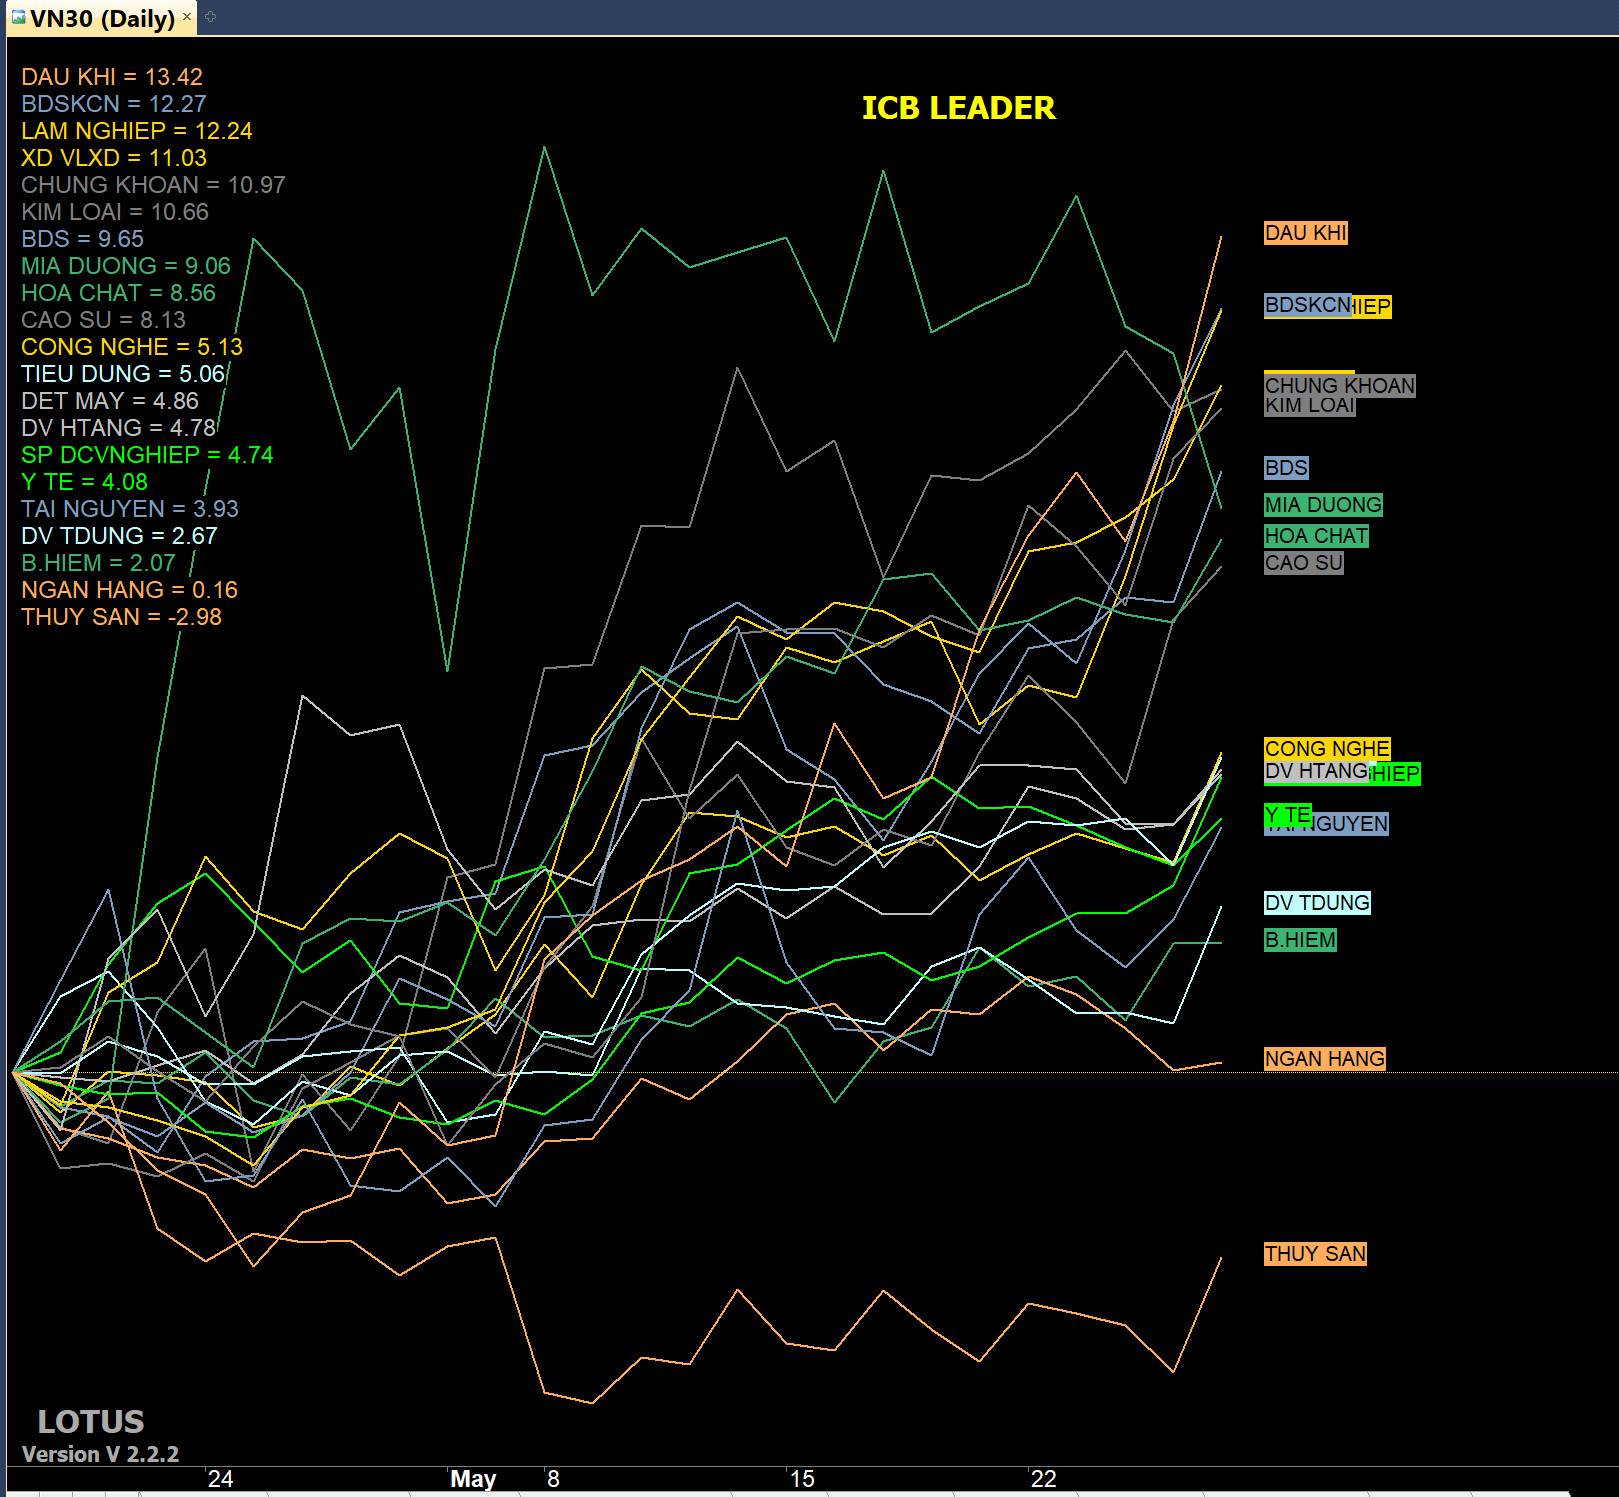Click the yellow CONG NGHE line-end label
This screenshot has height=1497, width=1619.
tap(1327, 749)
